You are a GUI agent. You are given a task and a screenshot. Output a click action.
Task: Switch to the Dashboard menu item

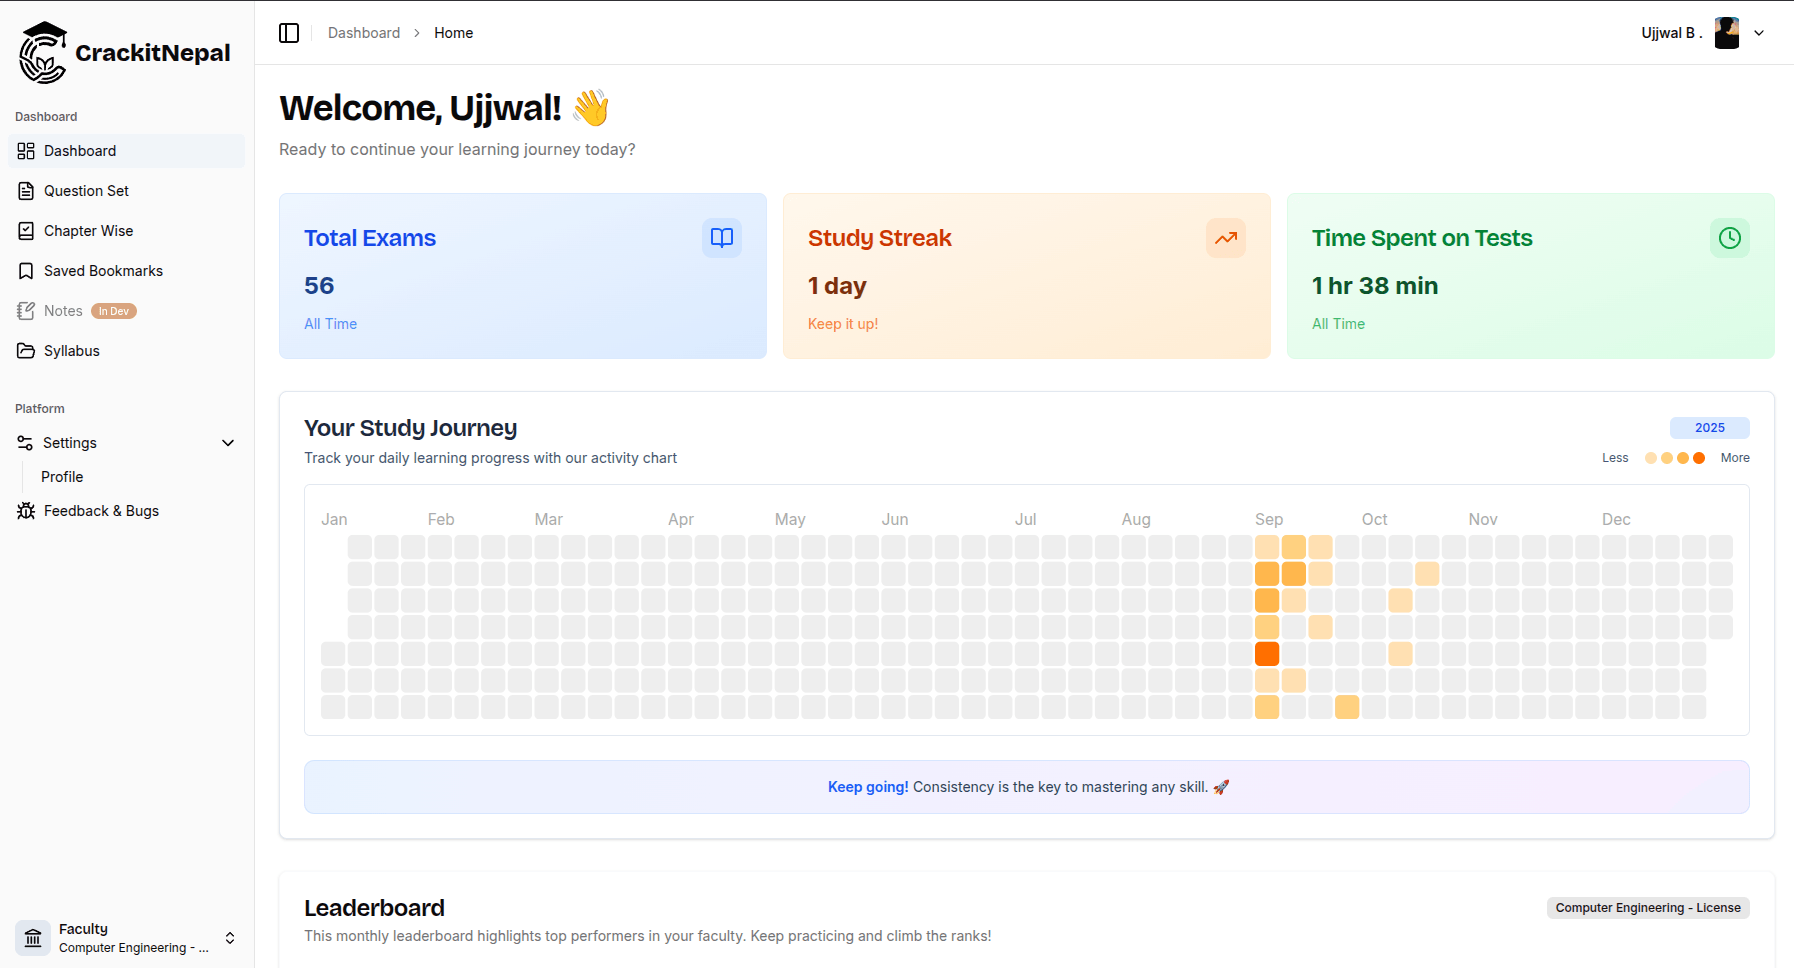[80, 151]
